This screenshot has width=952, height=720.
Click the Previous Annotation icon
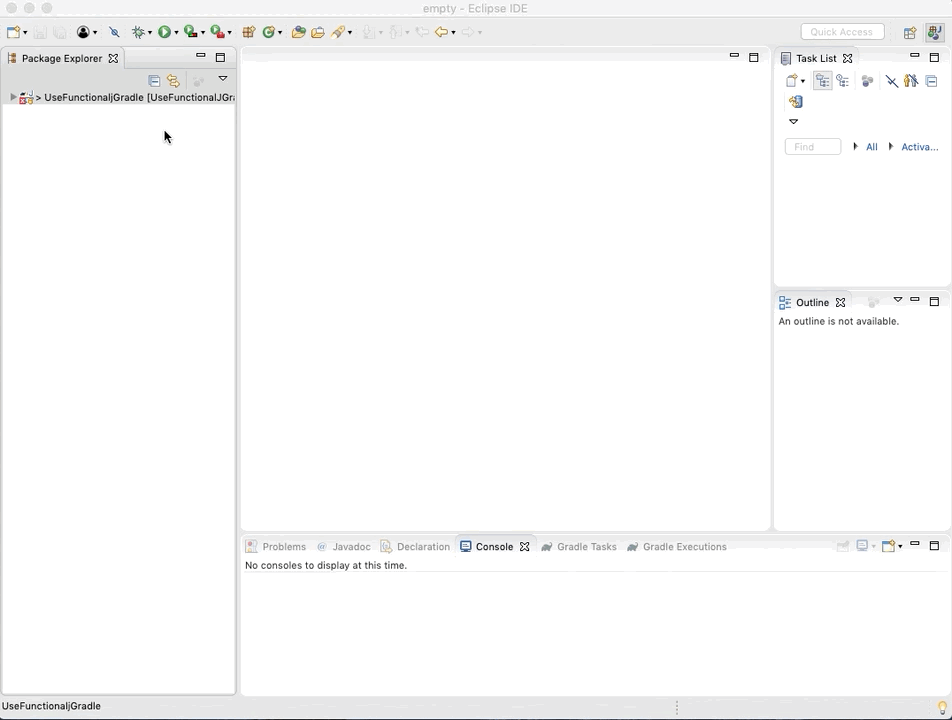[x=395, y=32]
